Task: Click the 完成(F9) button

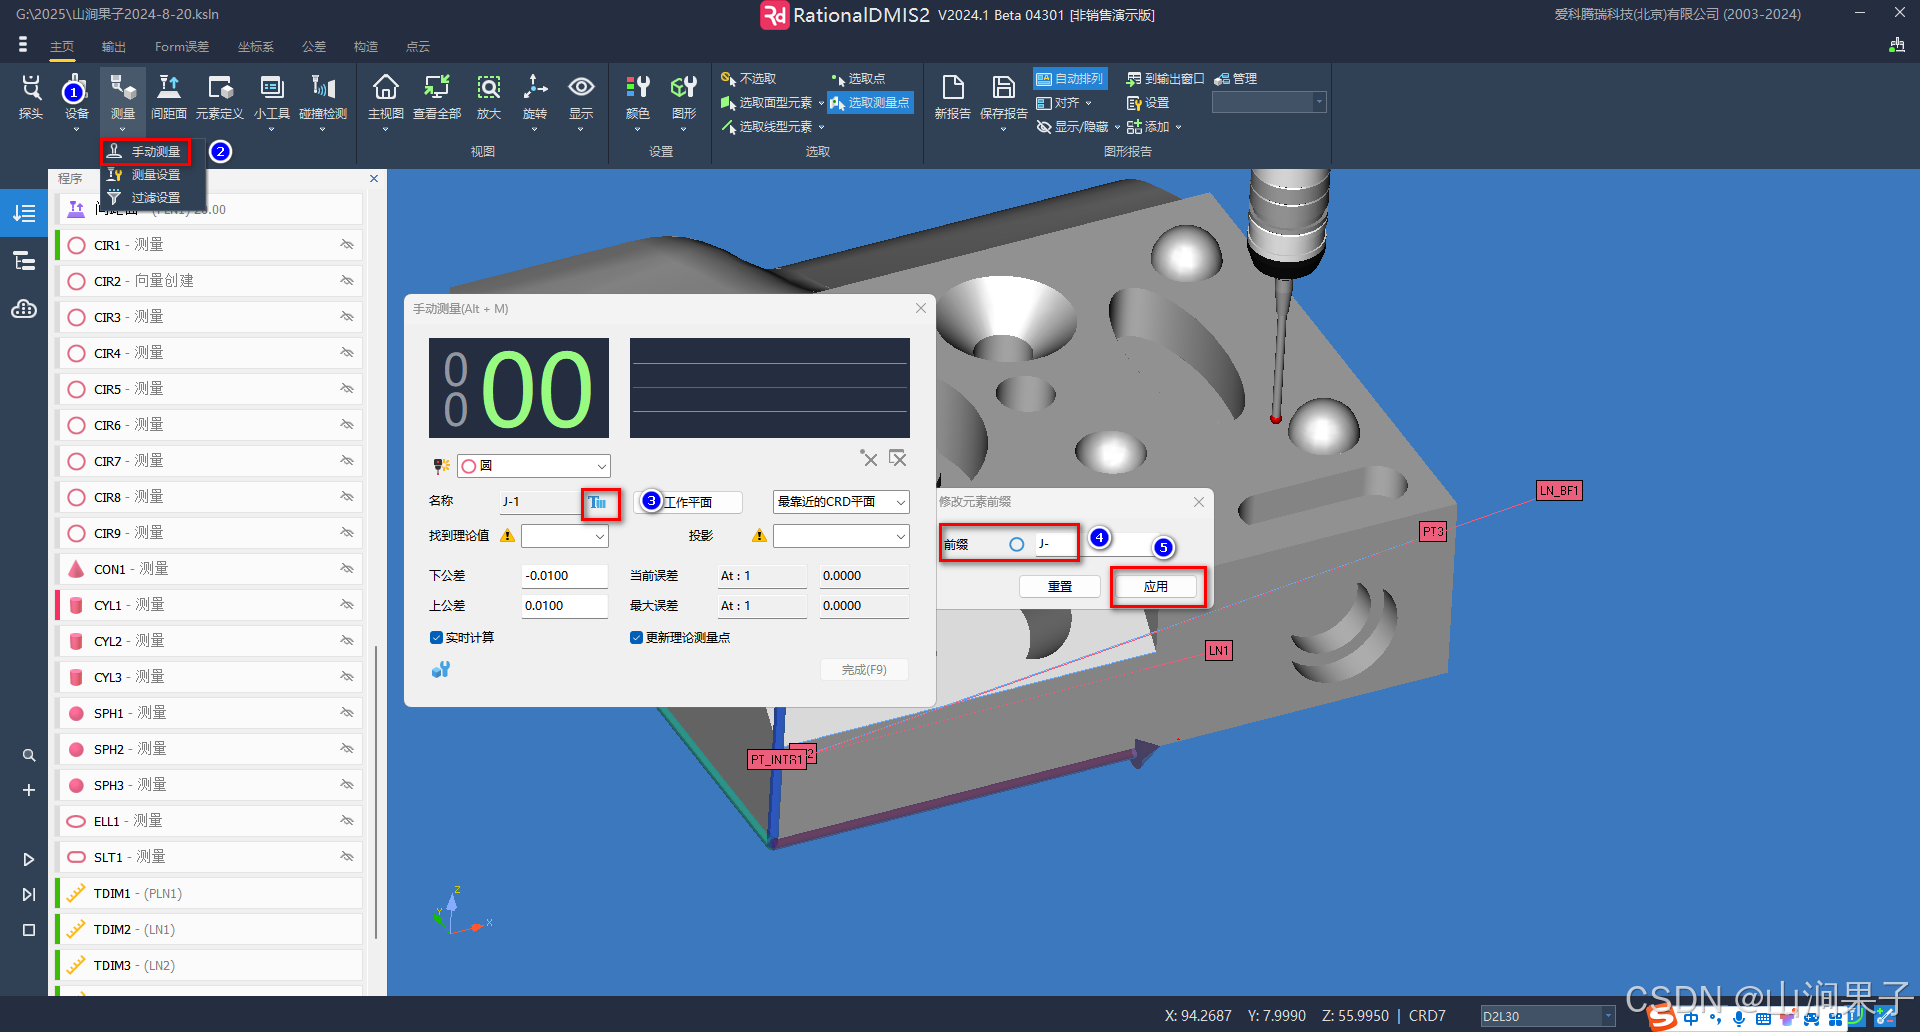Action: (x=864, y=670)
